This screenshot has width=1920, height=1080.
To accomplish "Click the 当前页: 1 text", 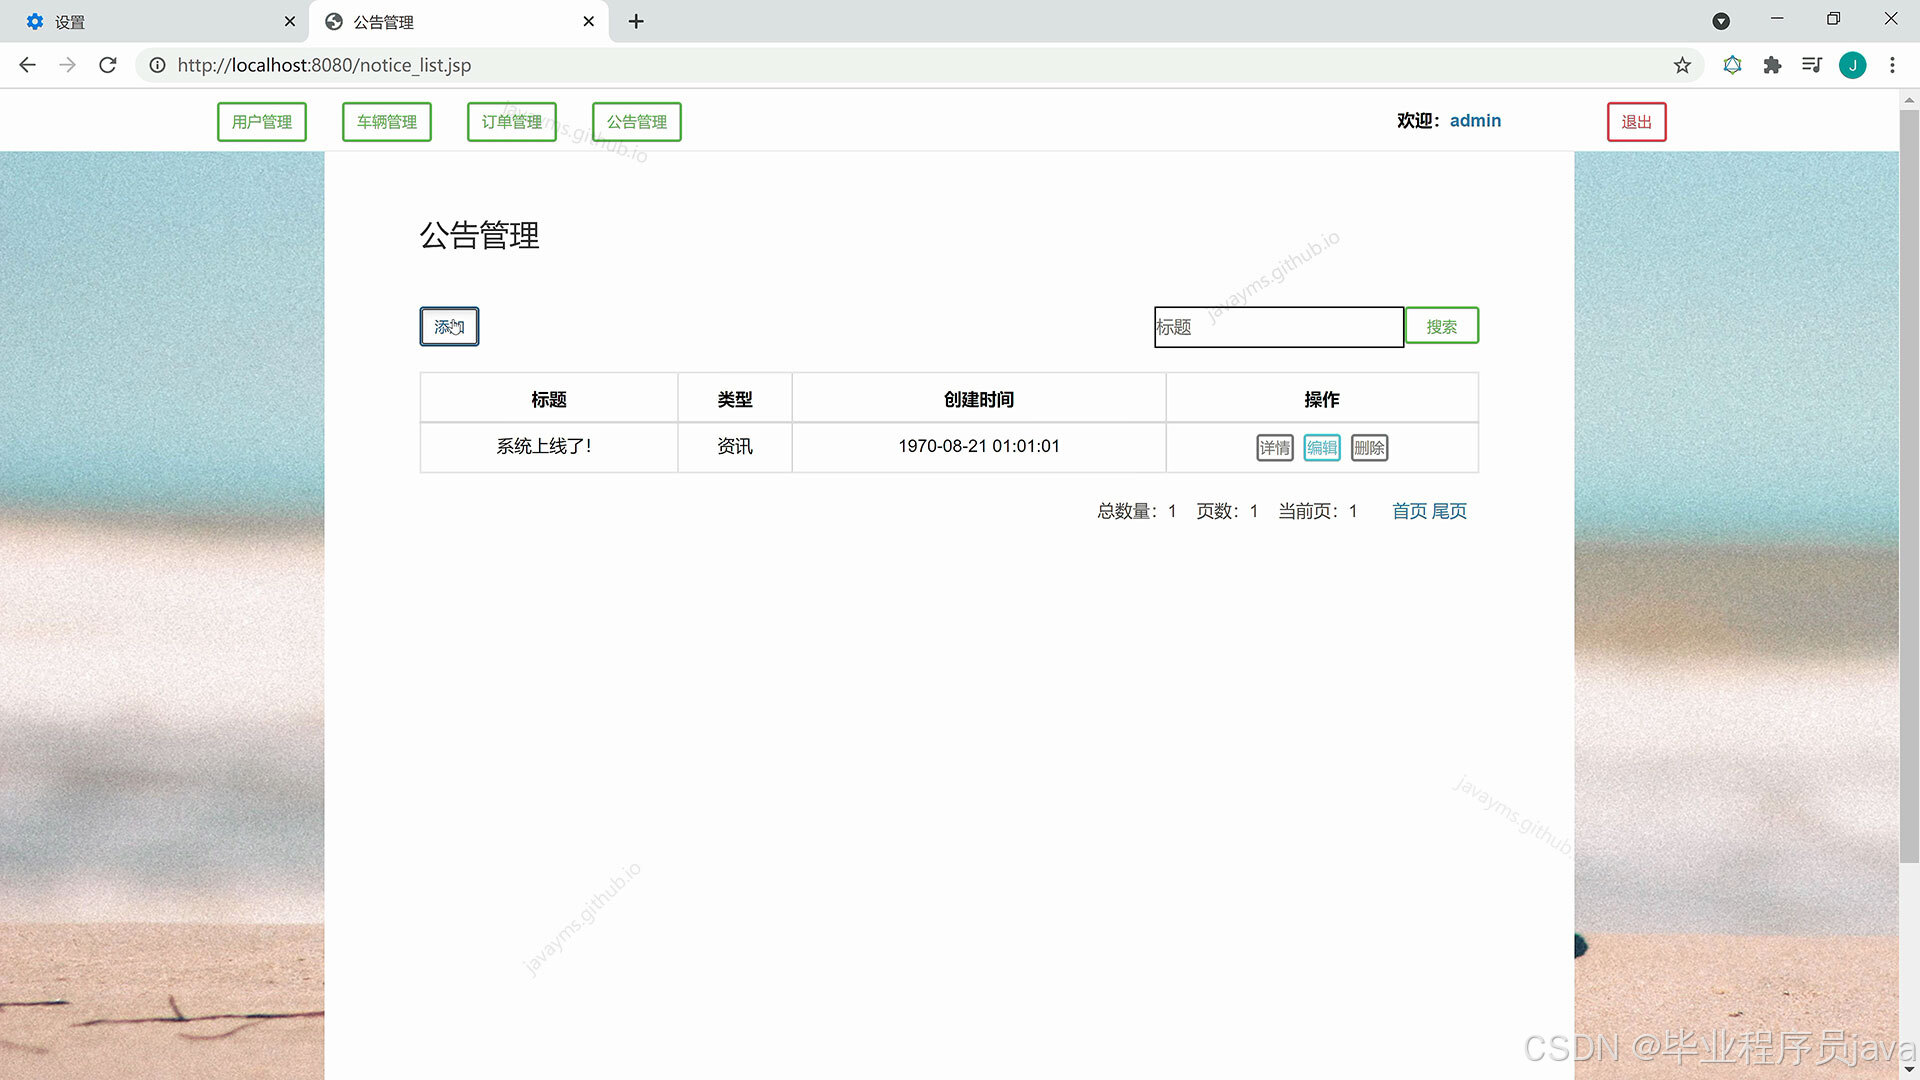I will point(1318,511).
